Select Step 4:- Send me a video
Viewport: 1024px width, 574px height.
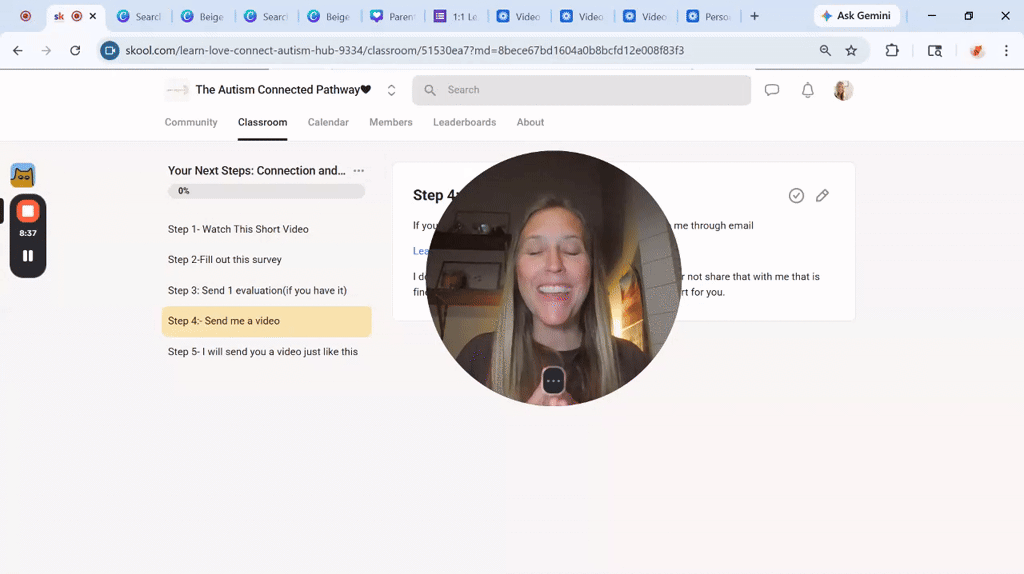(x=266, y=321)
